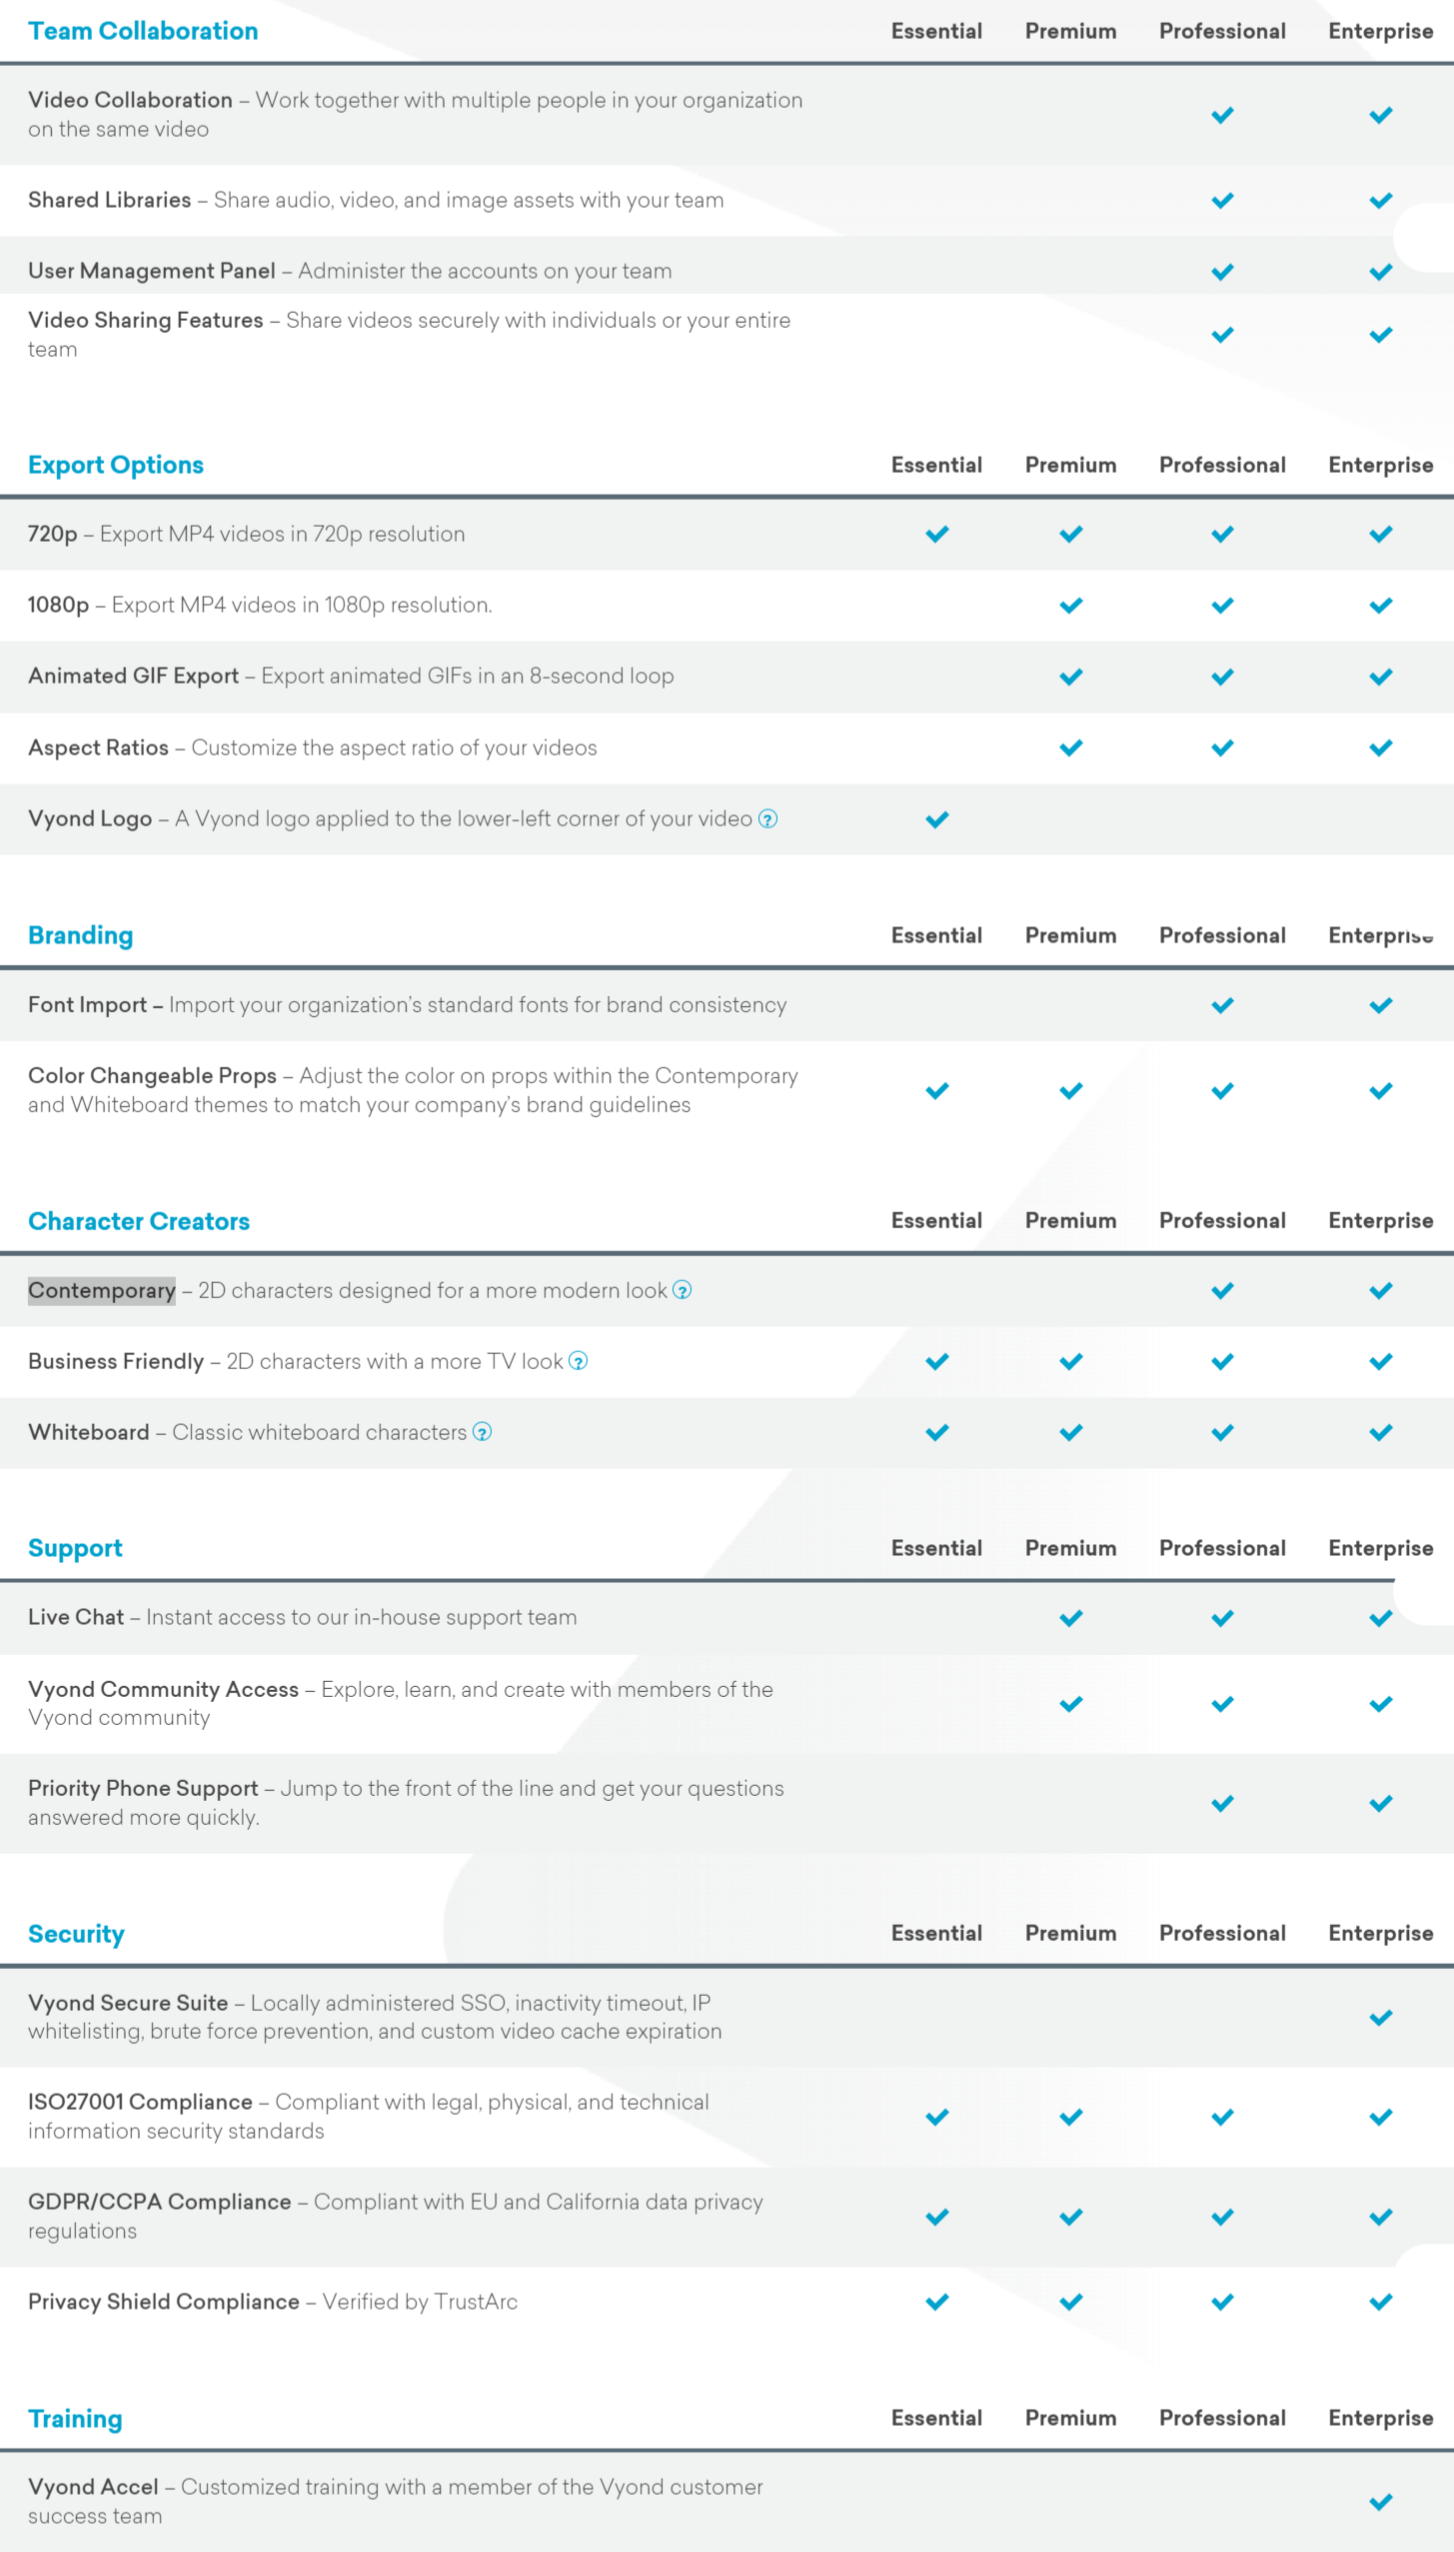The height and width of the screenshot is (2552, 1454).
Task: Open the Contemporary character help tooltip icon
Action: (682, 1290)
